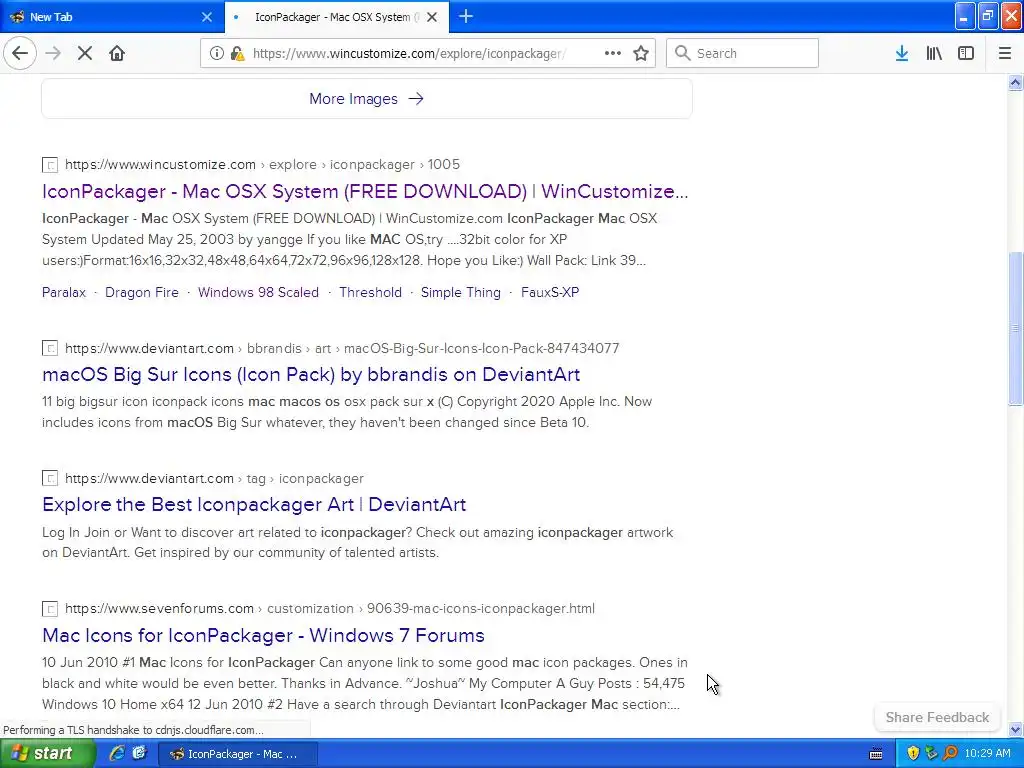Show site information icon in address bar
1024x768 pixels.
[216, 53]
